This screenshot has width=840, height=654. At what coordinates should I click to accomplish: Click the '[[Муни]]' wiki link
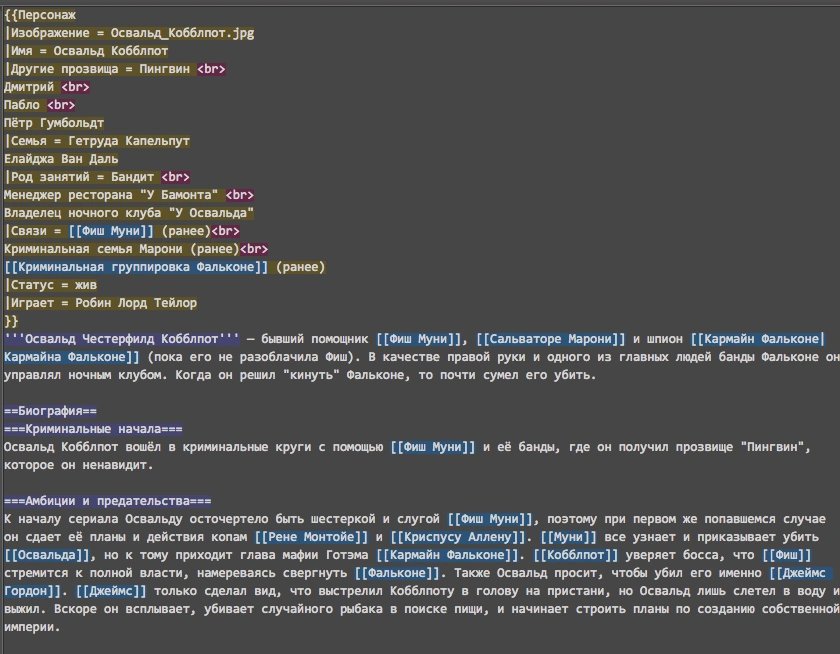point(568,537)
